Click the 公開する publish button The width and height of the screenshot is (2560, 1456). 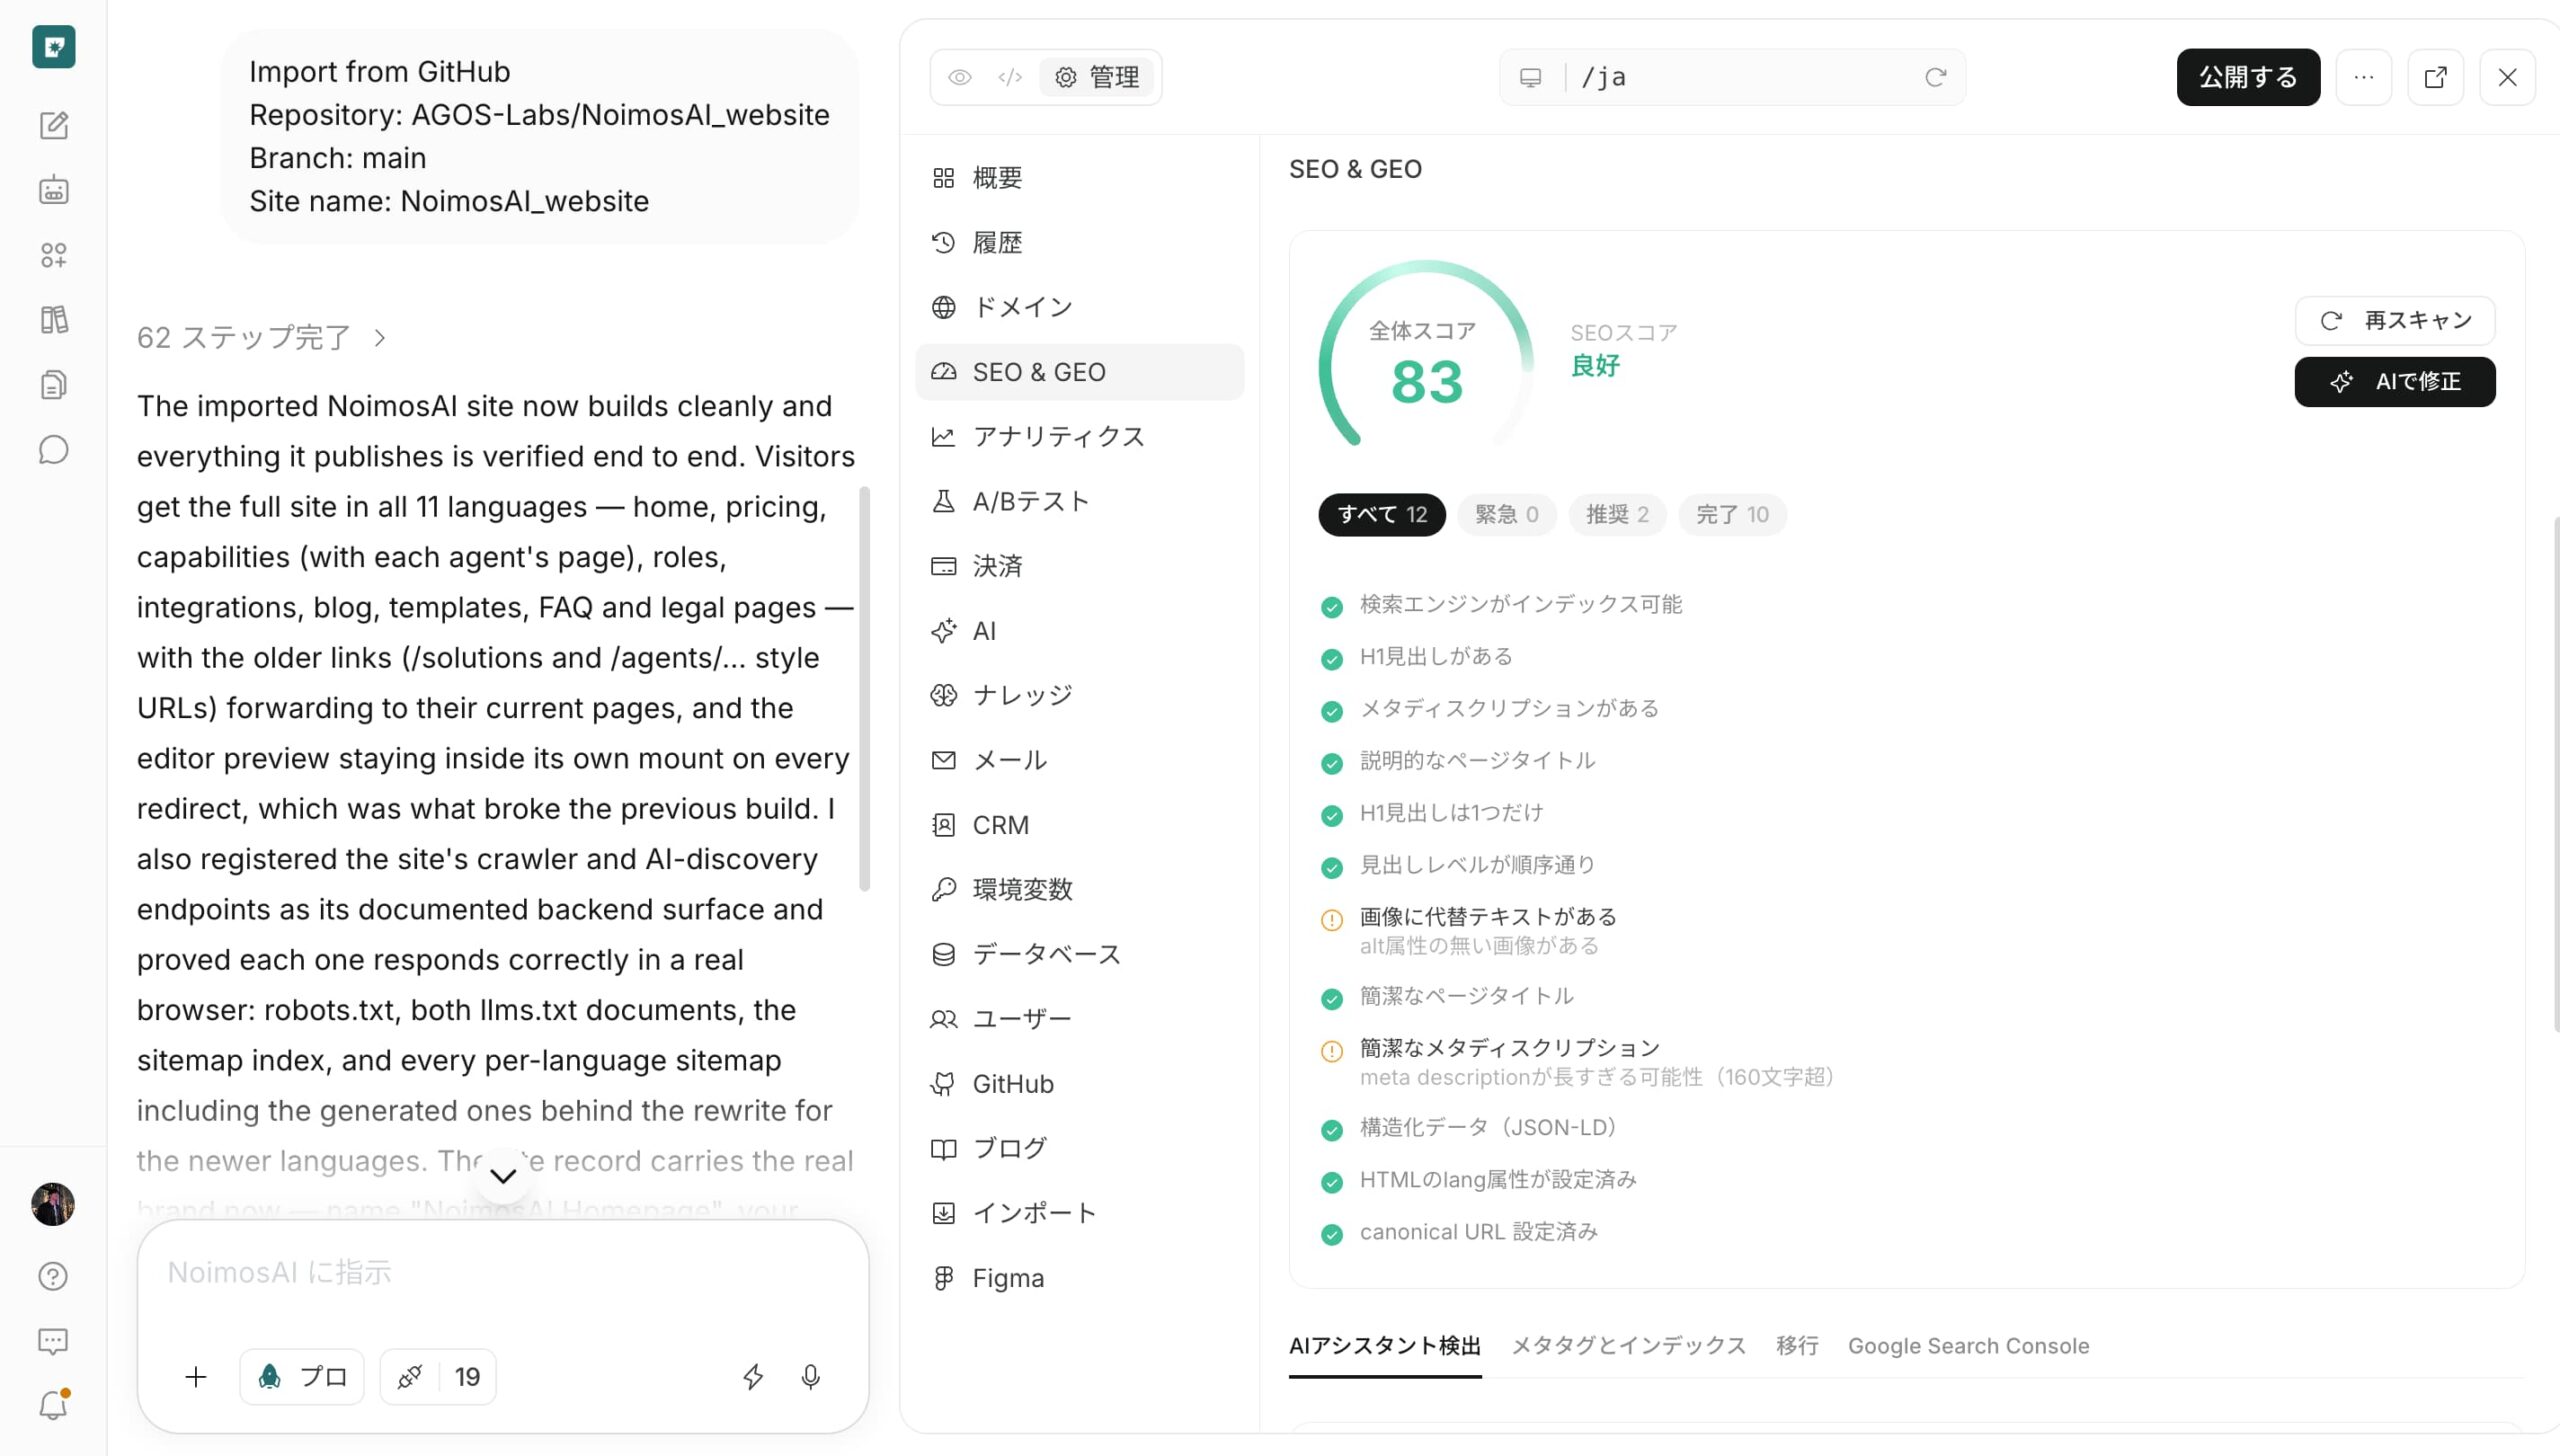[x=2248, y=77]
